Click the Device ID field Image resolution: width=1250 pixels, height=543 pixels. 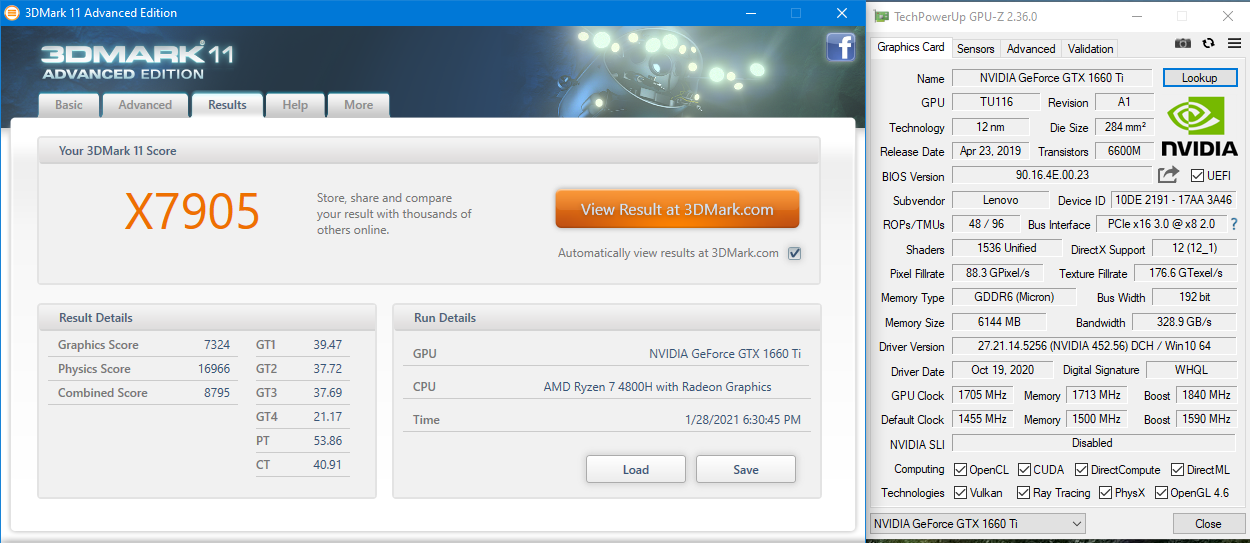point(1173,200)
